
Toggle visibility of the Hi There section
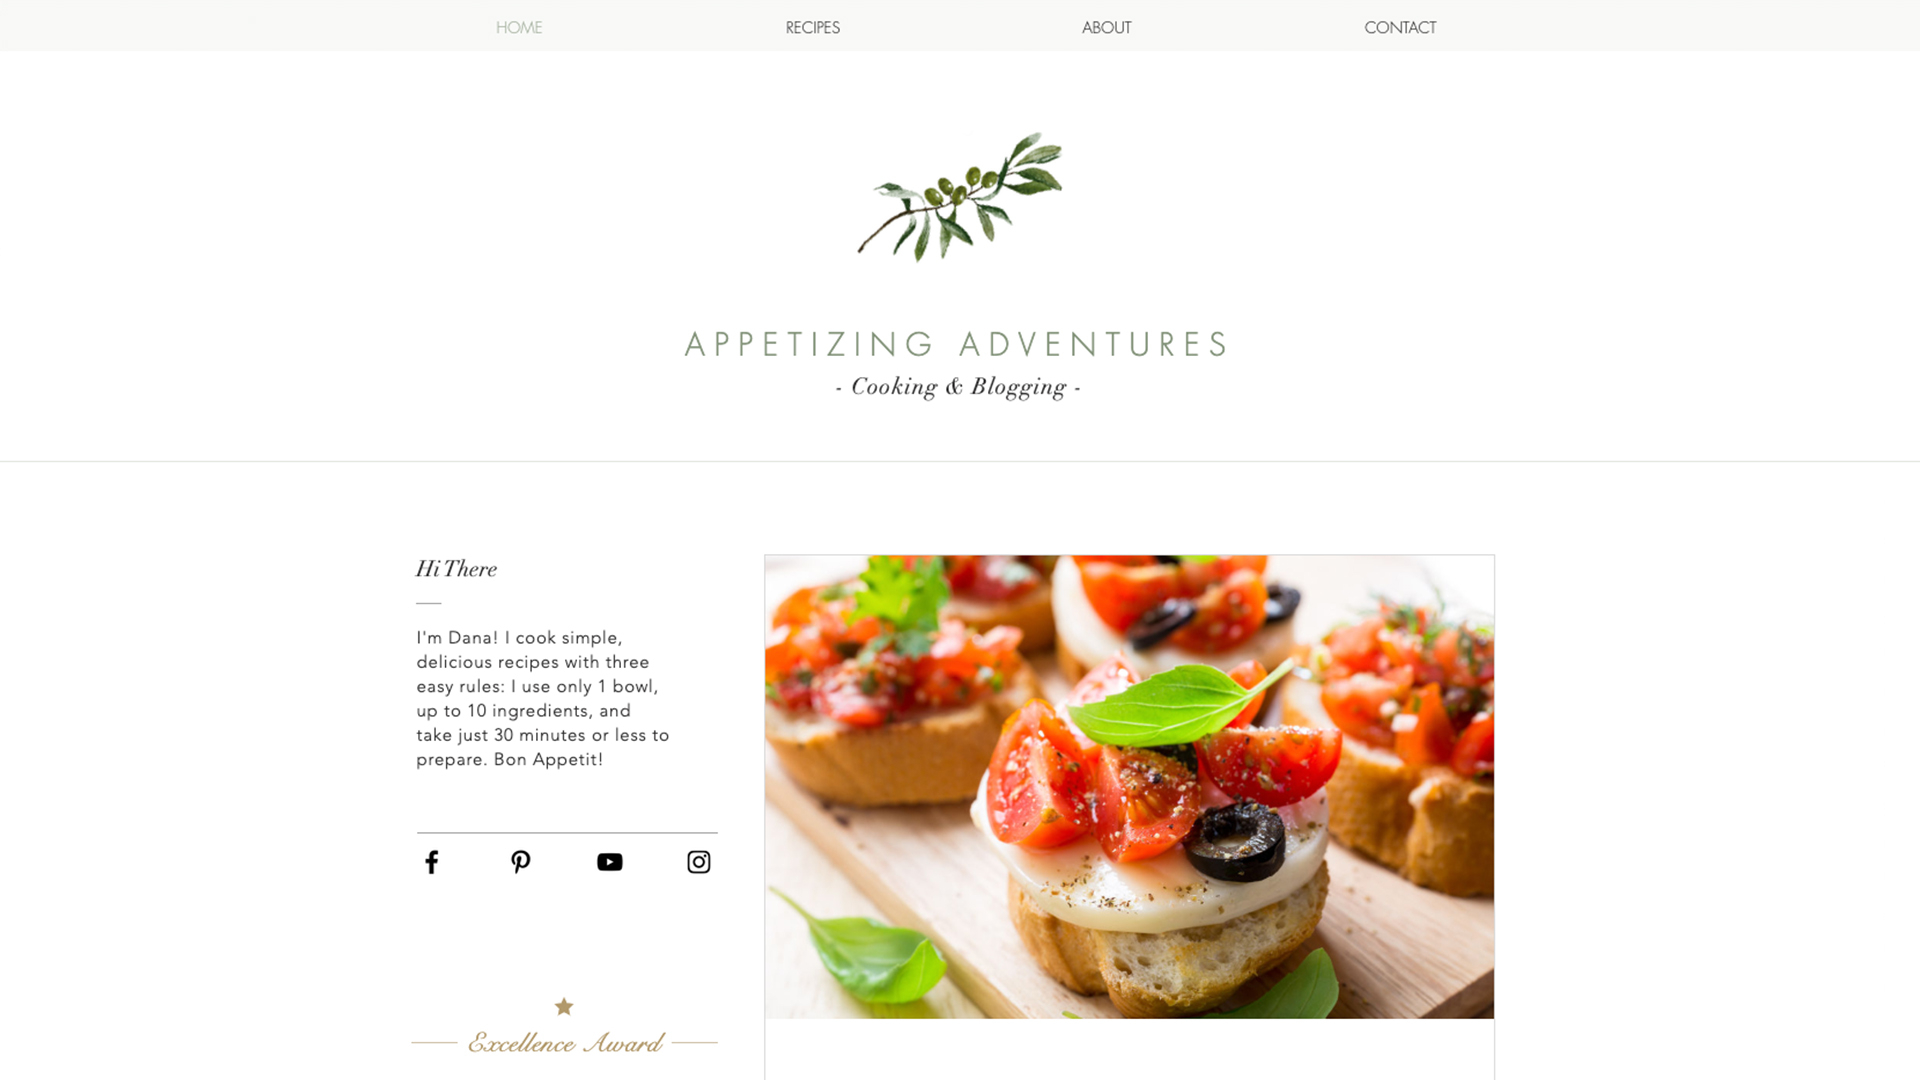tap(456, 570)
